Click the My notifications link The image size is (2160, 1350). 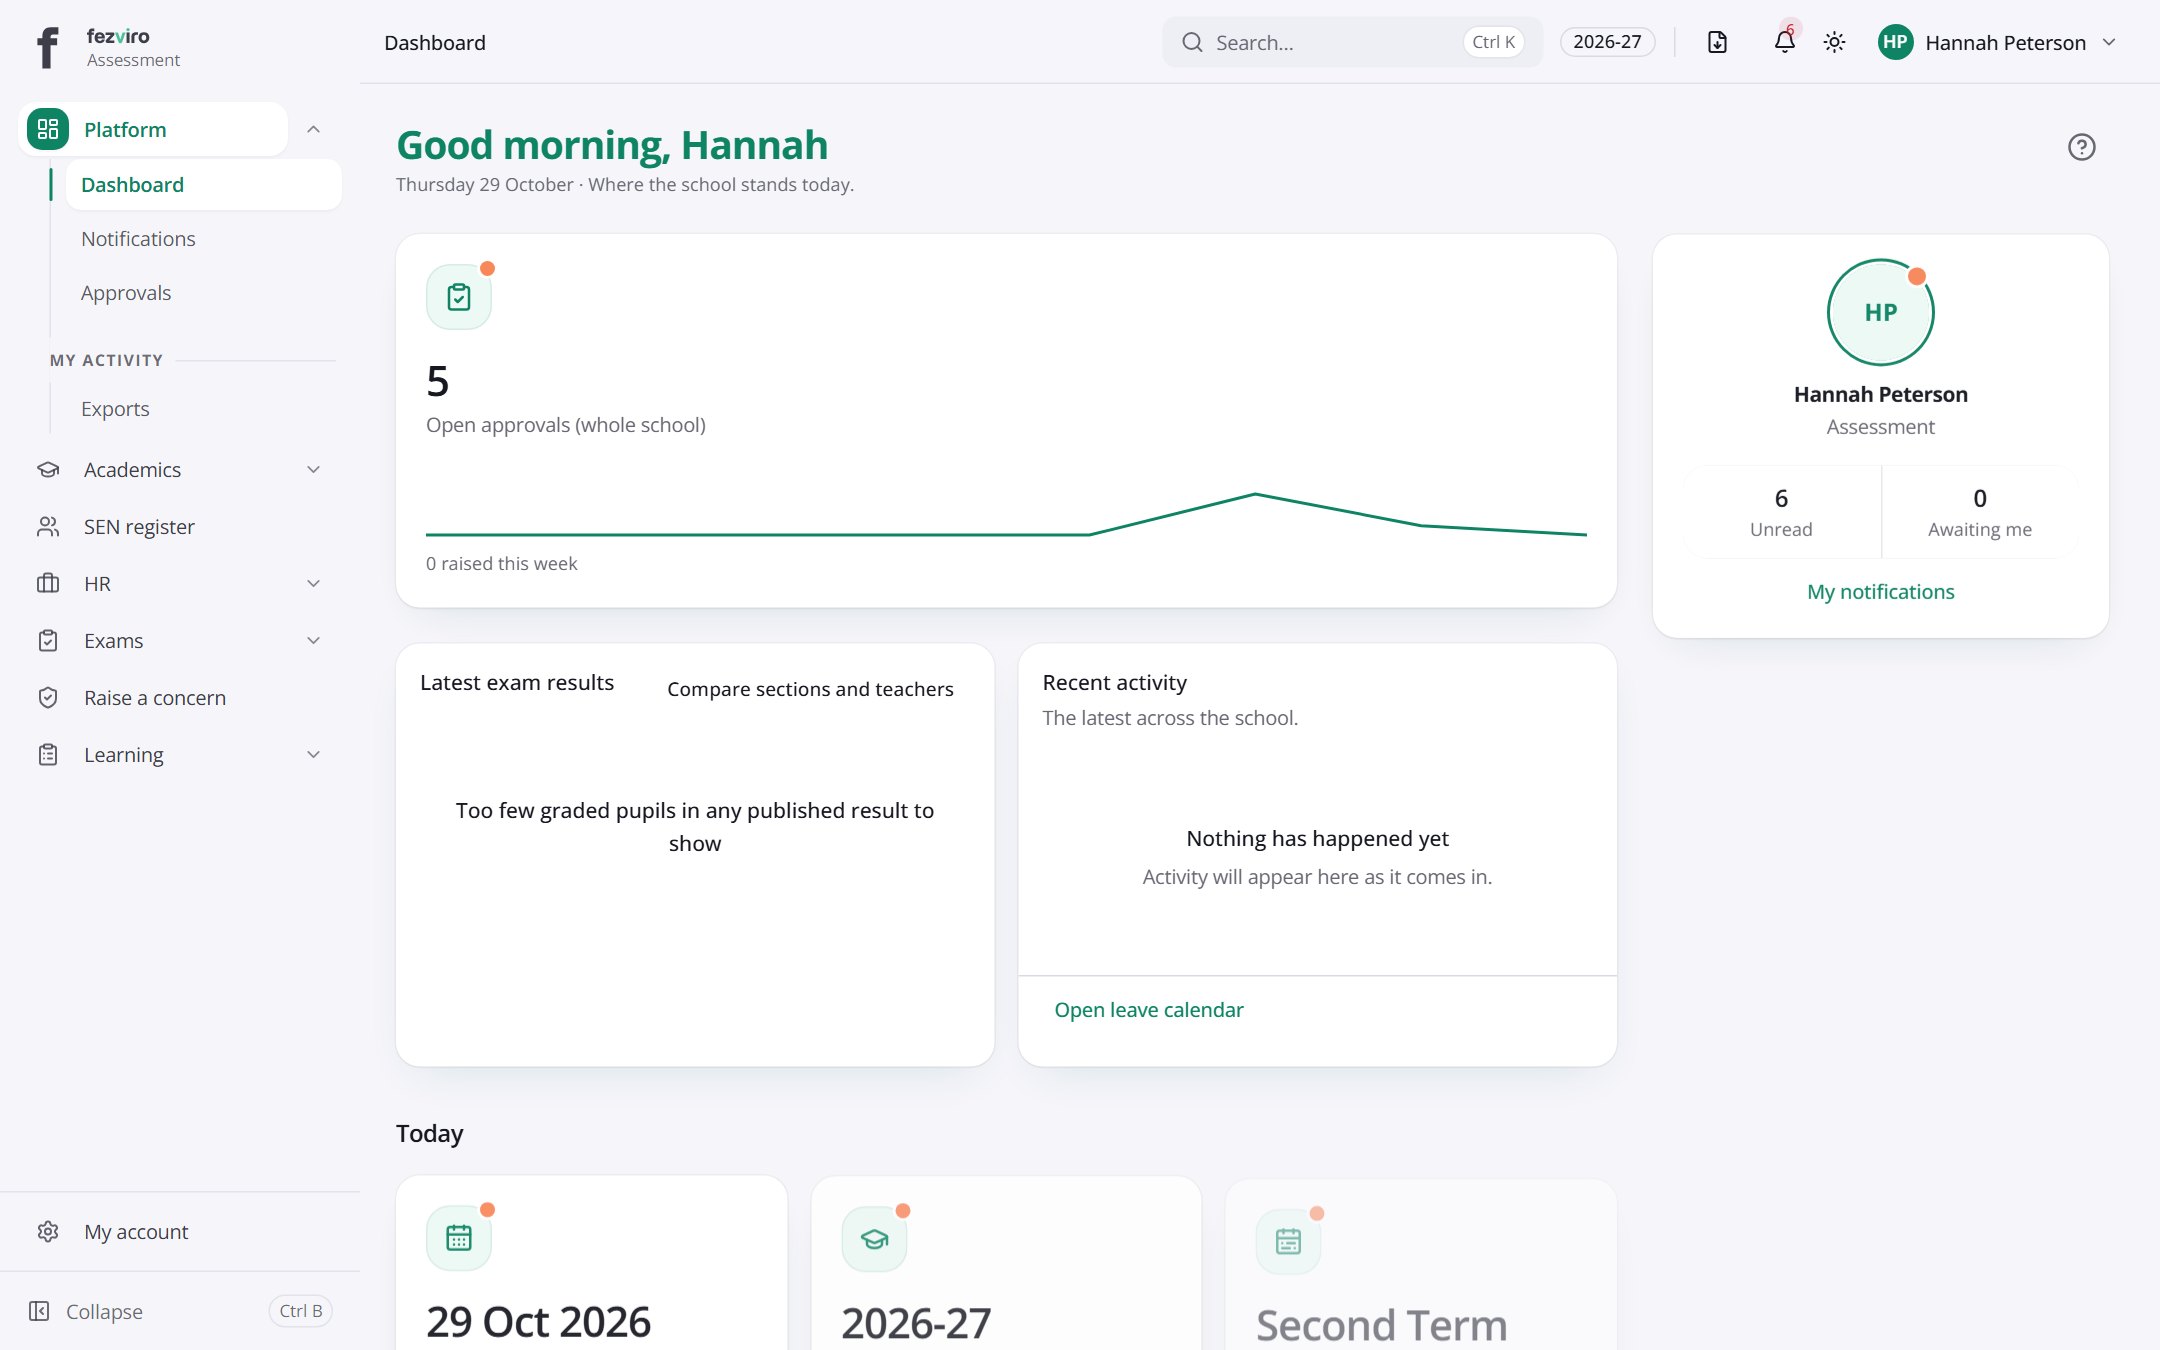(1881, 592)
